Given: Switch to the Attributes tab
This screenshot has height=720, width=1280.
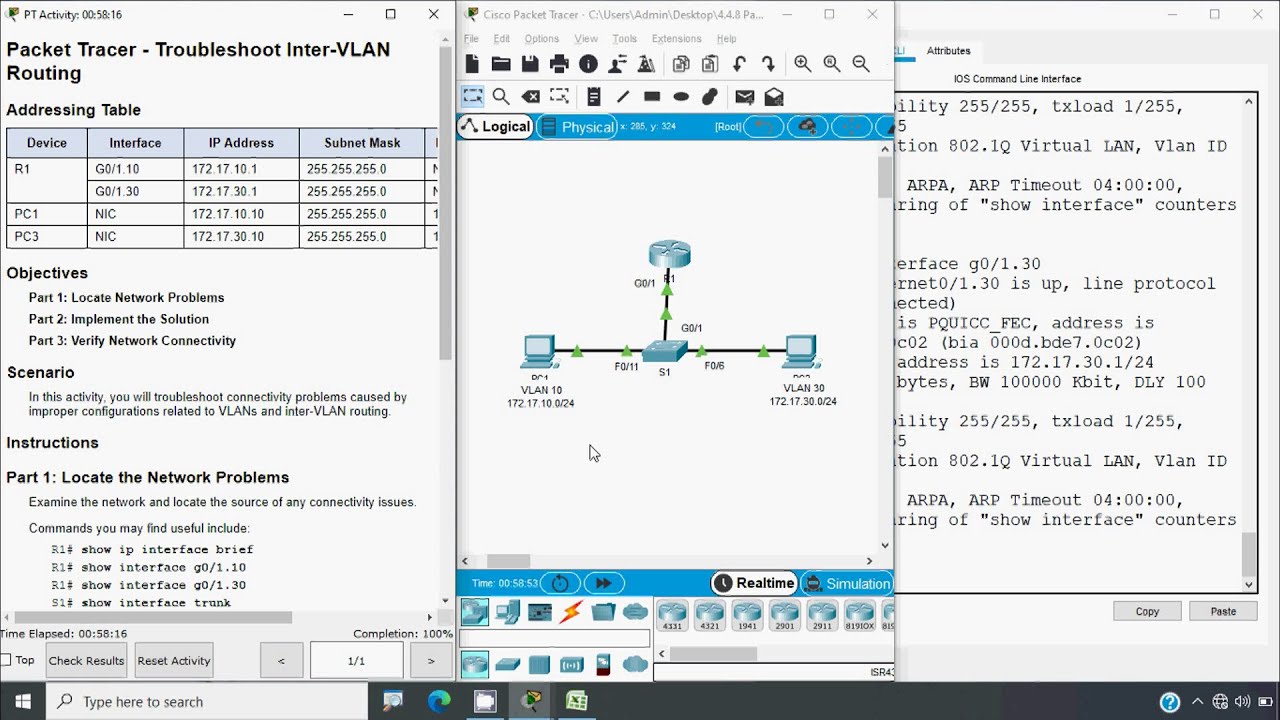Looking at the screenshot, I should [948, 51].
